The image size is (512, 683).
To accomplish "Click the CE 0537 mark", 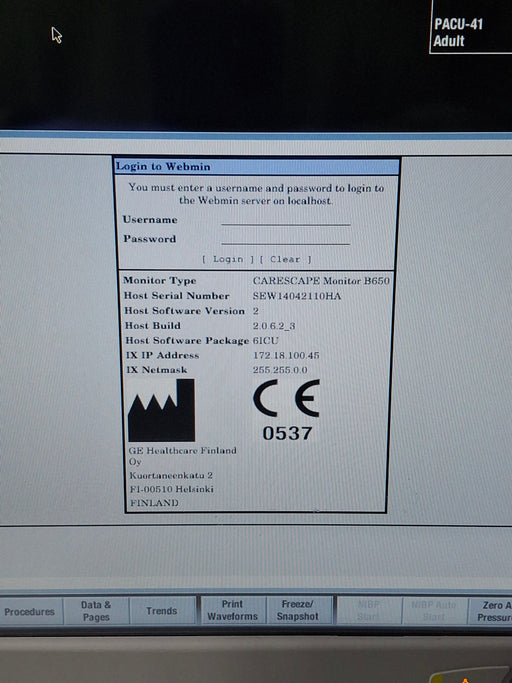I will 286,410.
